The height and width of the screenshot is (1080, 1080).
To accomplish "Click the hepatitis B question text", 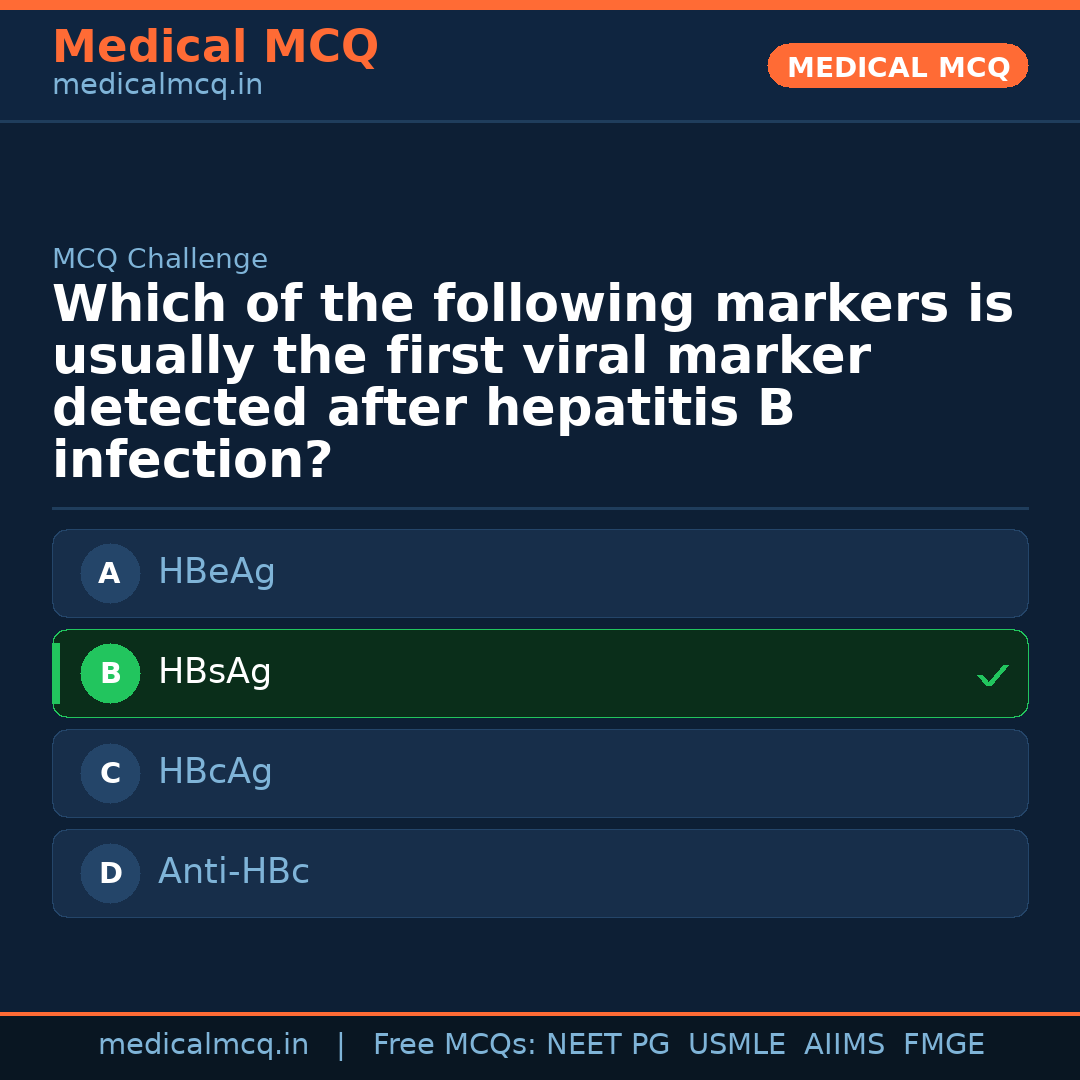I will (x=532, y=383).
